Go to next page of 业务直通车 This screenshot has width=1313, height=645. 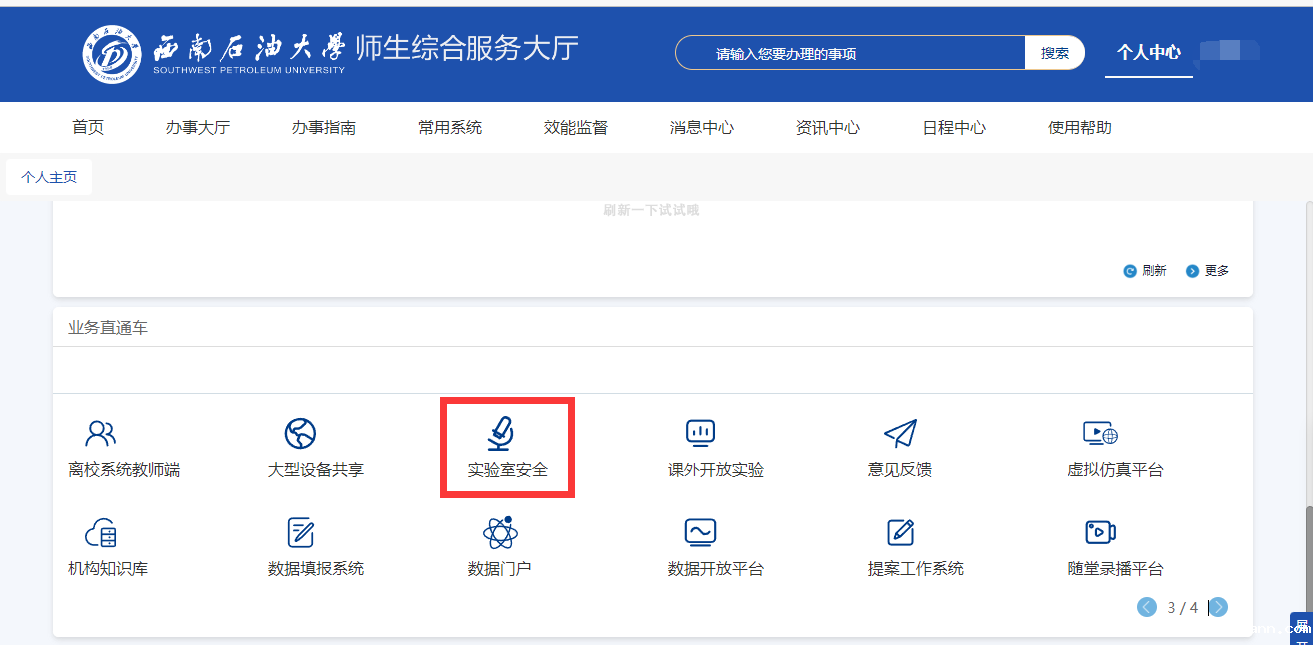(x=1218, y=607)
